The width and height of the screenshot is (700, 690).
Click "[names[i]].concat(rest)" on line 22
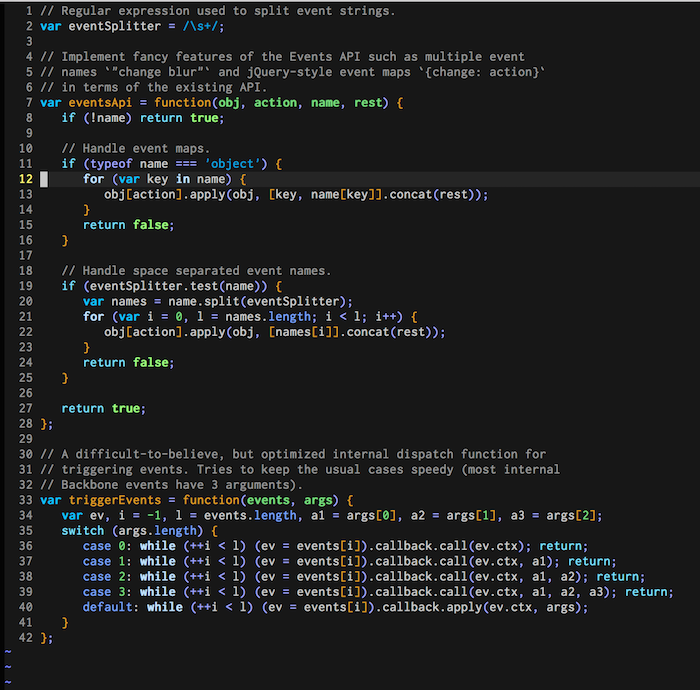coord(354,332)
